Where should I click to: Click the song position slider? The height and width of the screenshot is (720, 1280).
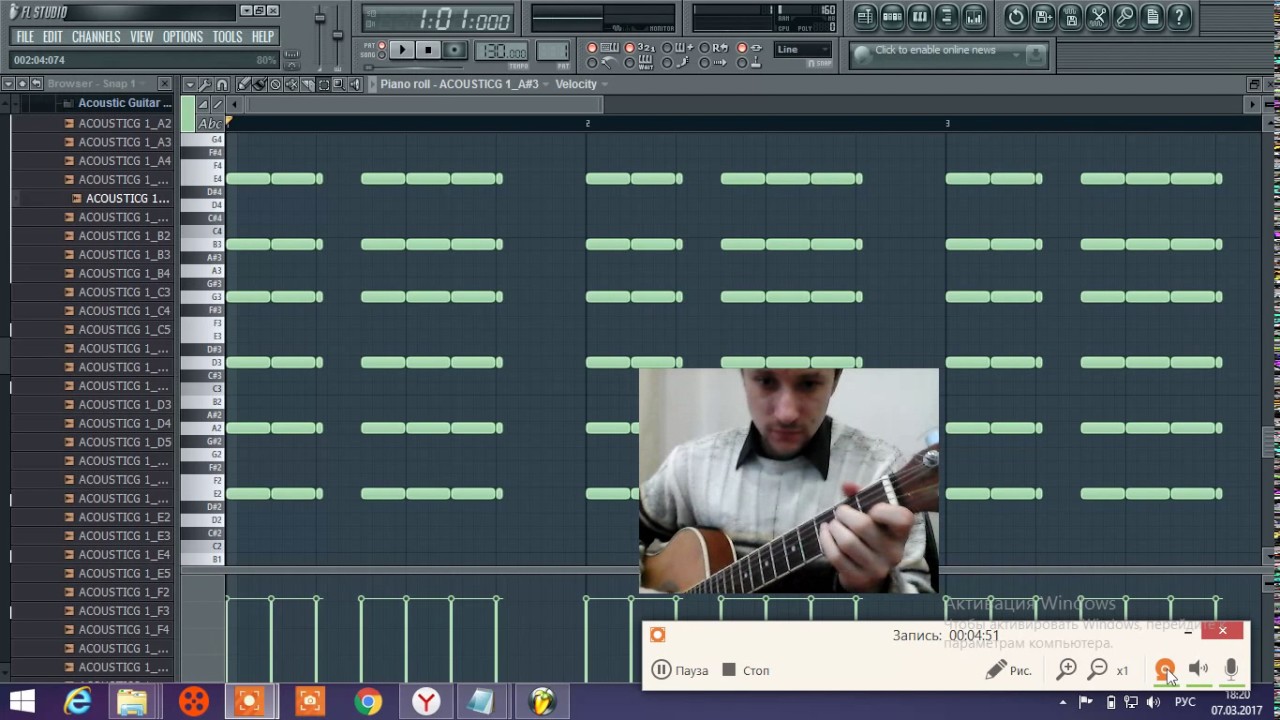pos(415,68)
